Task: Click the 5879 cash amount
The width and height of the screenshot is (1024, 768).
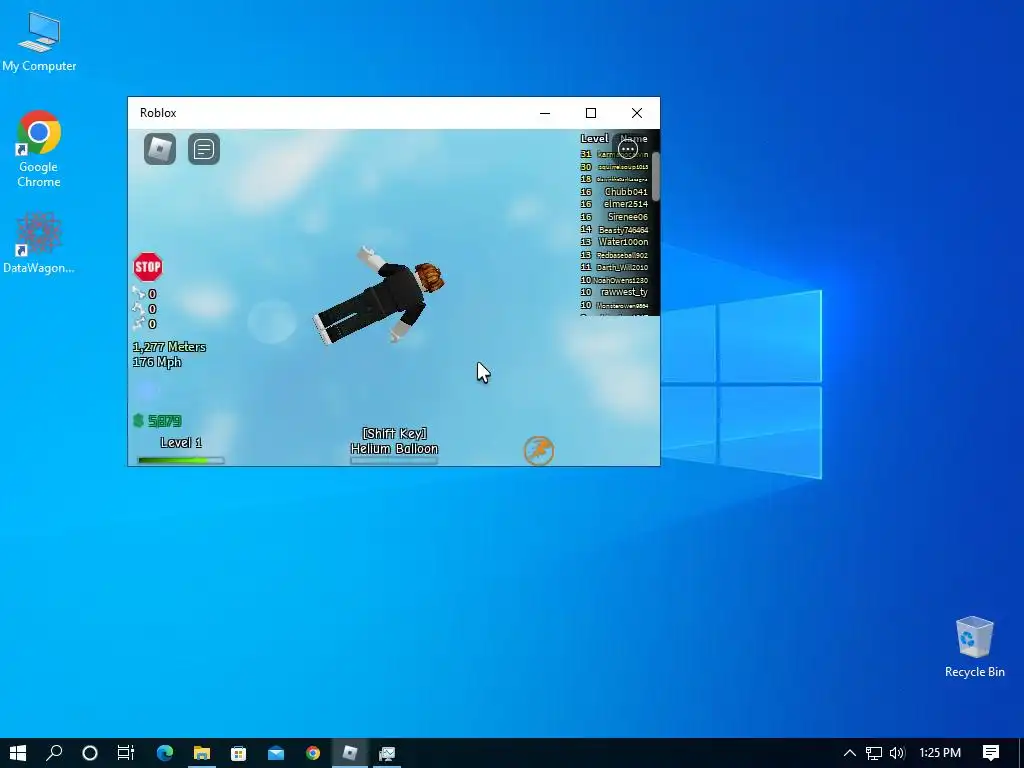Action: pos(165,421)
